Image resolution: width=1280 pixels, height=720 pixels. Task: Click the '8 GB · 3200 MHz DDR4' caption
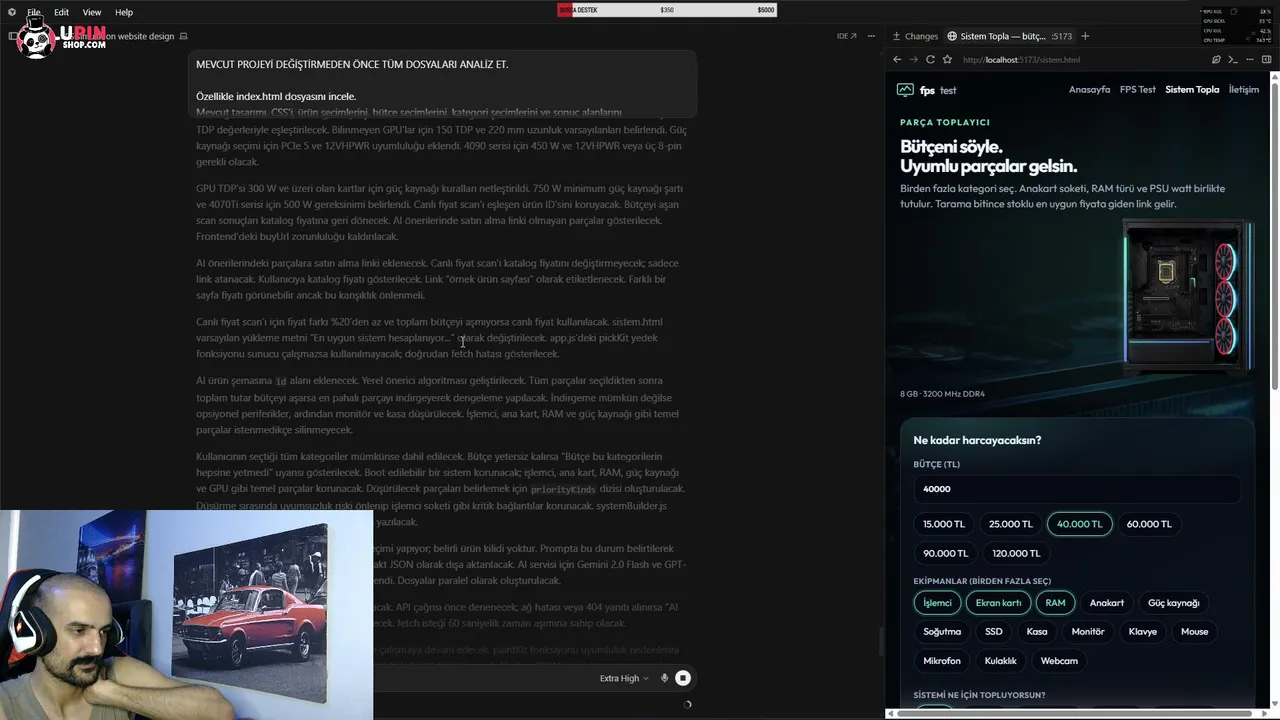[x=942, y=394]
